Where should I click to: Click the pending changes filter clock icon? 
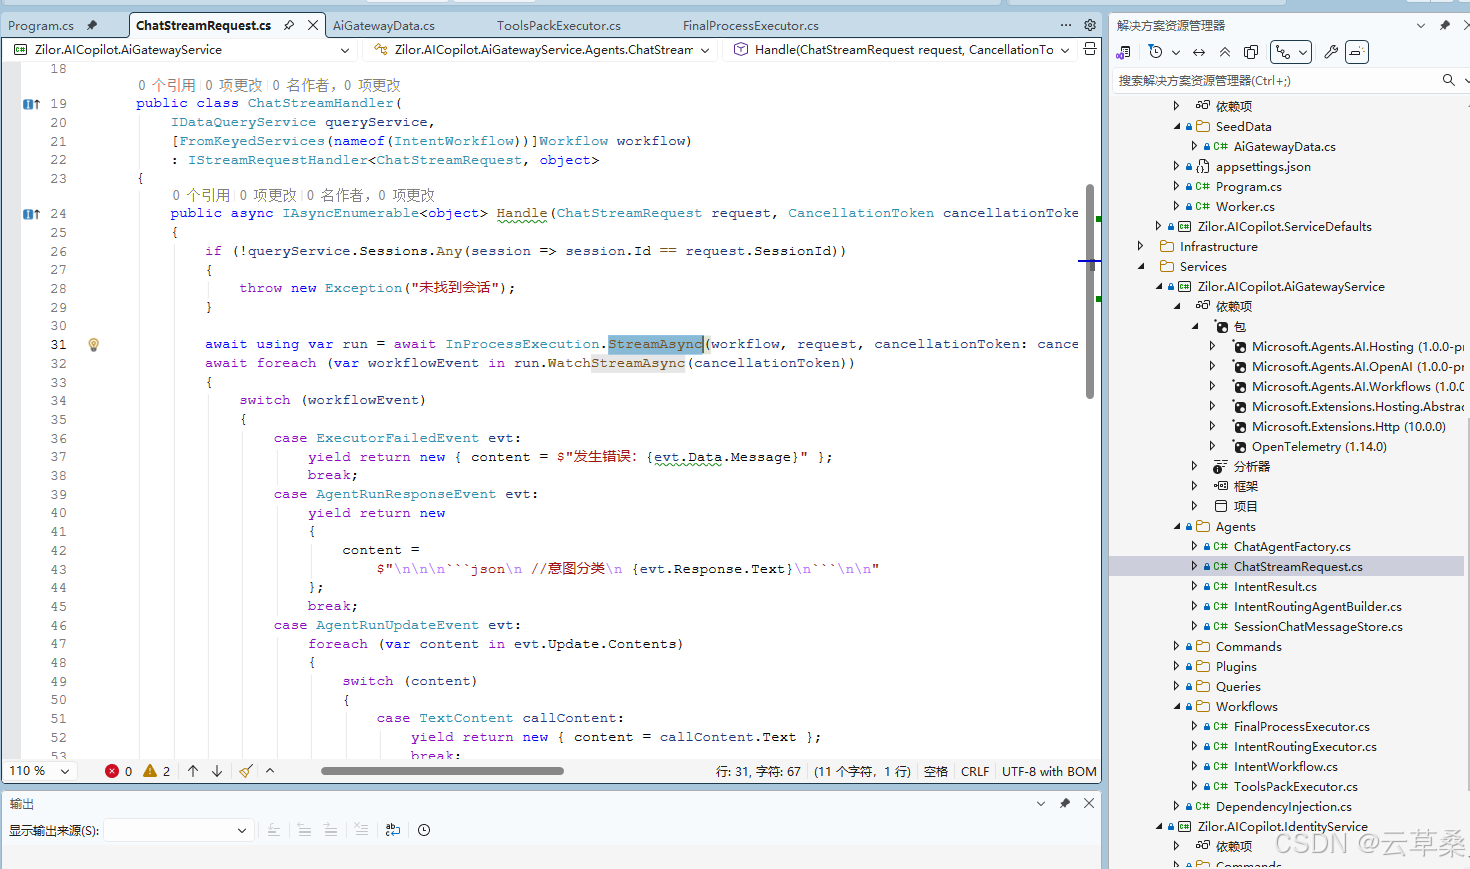click(1156, 52)
